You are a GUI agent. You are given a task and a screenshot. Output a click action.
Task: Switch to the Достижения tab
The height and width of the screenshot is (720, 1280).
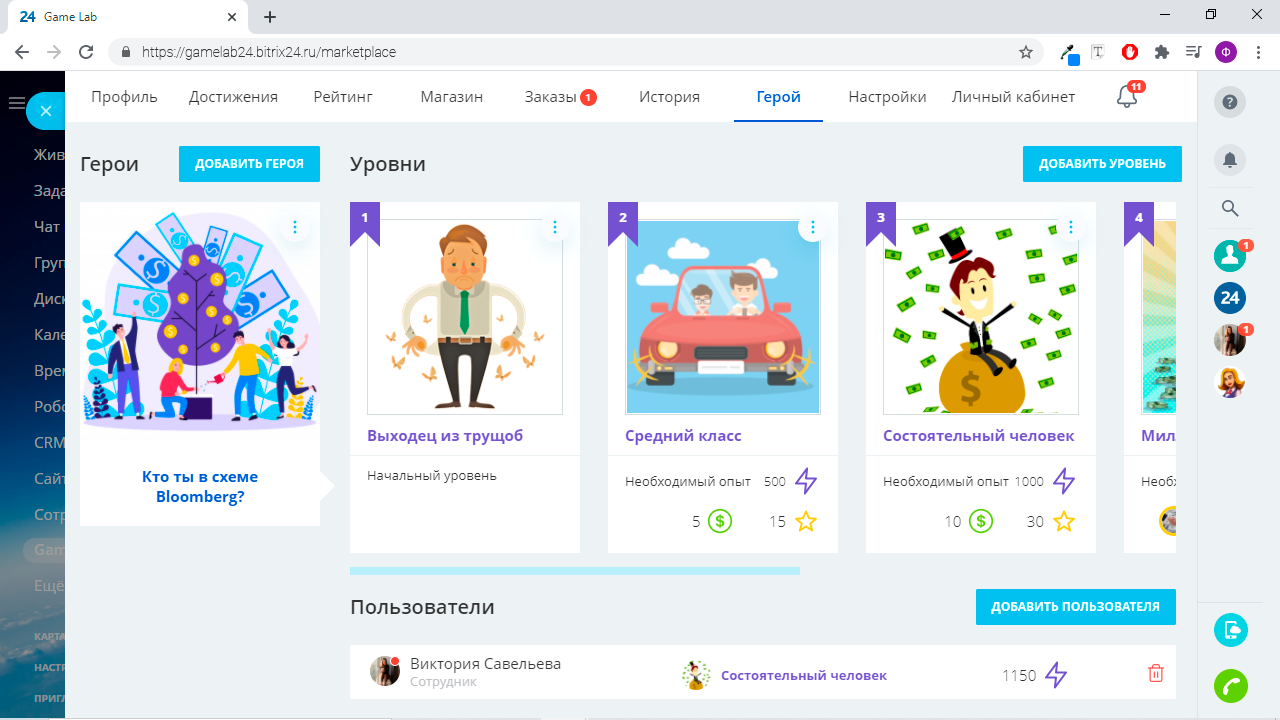(x=233, y=97)
